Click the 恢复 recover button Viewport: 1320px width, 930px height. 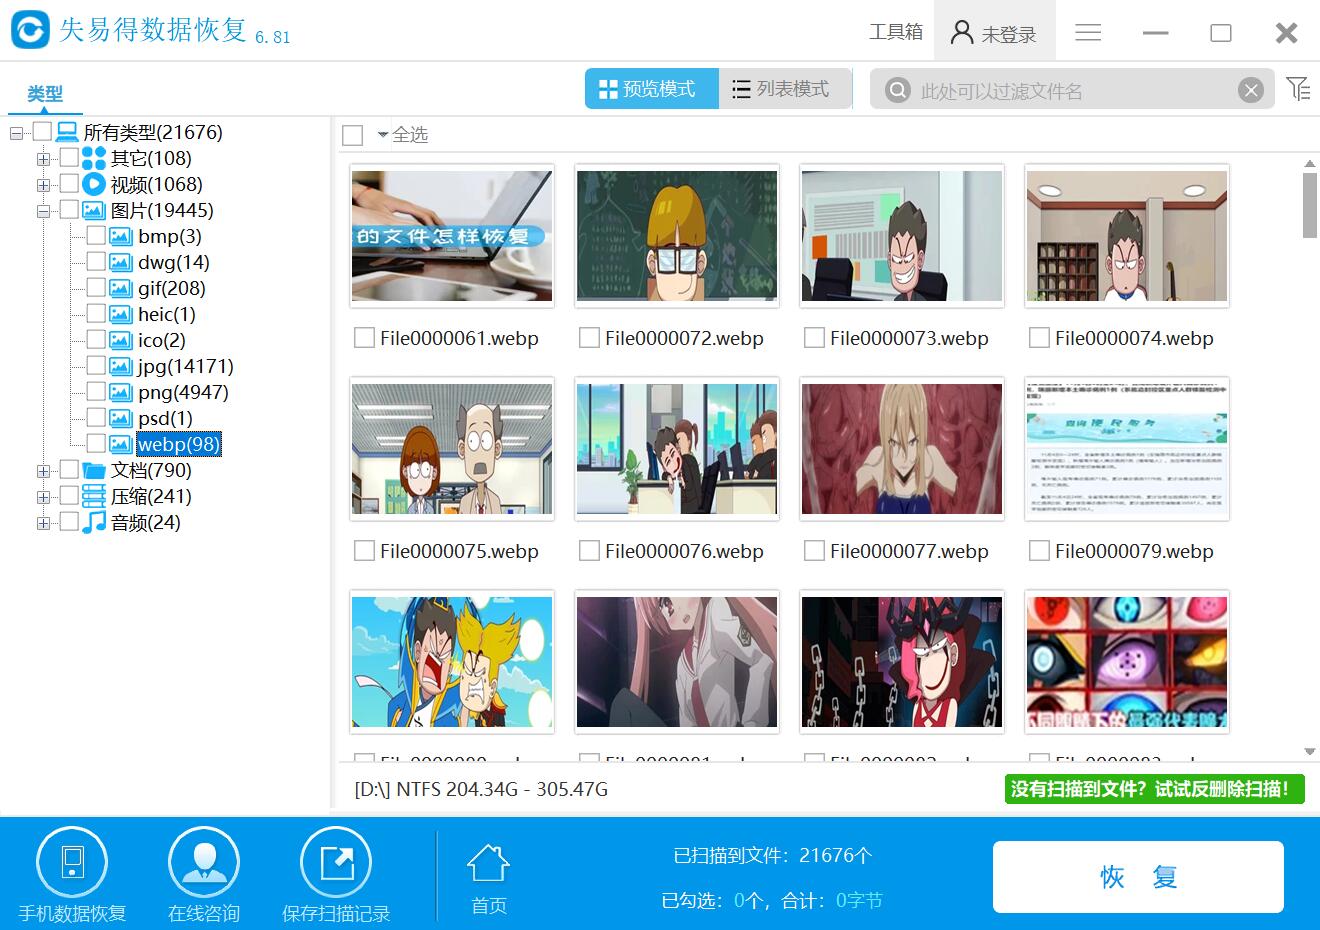(1138, 877)
